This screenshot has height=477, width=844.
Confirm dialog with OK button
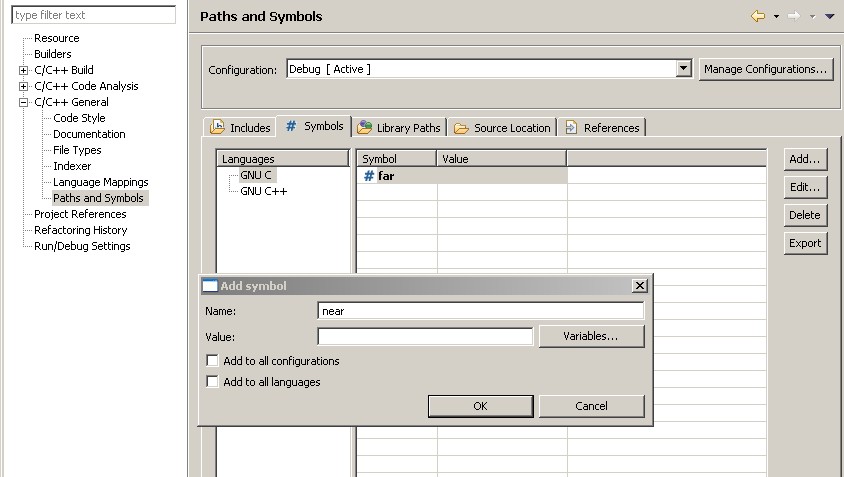(x=480, y=406)
